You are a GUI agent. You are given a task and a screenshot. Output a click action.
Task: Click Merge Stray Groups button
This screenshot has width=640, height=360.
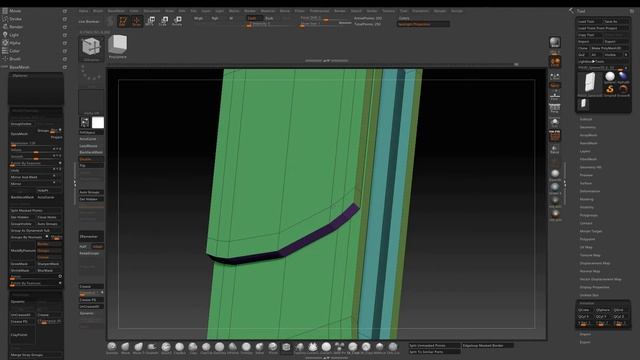coord(36,355)
